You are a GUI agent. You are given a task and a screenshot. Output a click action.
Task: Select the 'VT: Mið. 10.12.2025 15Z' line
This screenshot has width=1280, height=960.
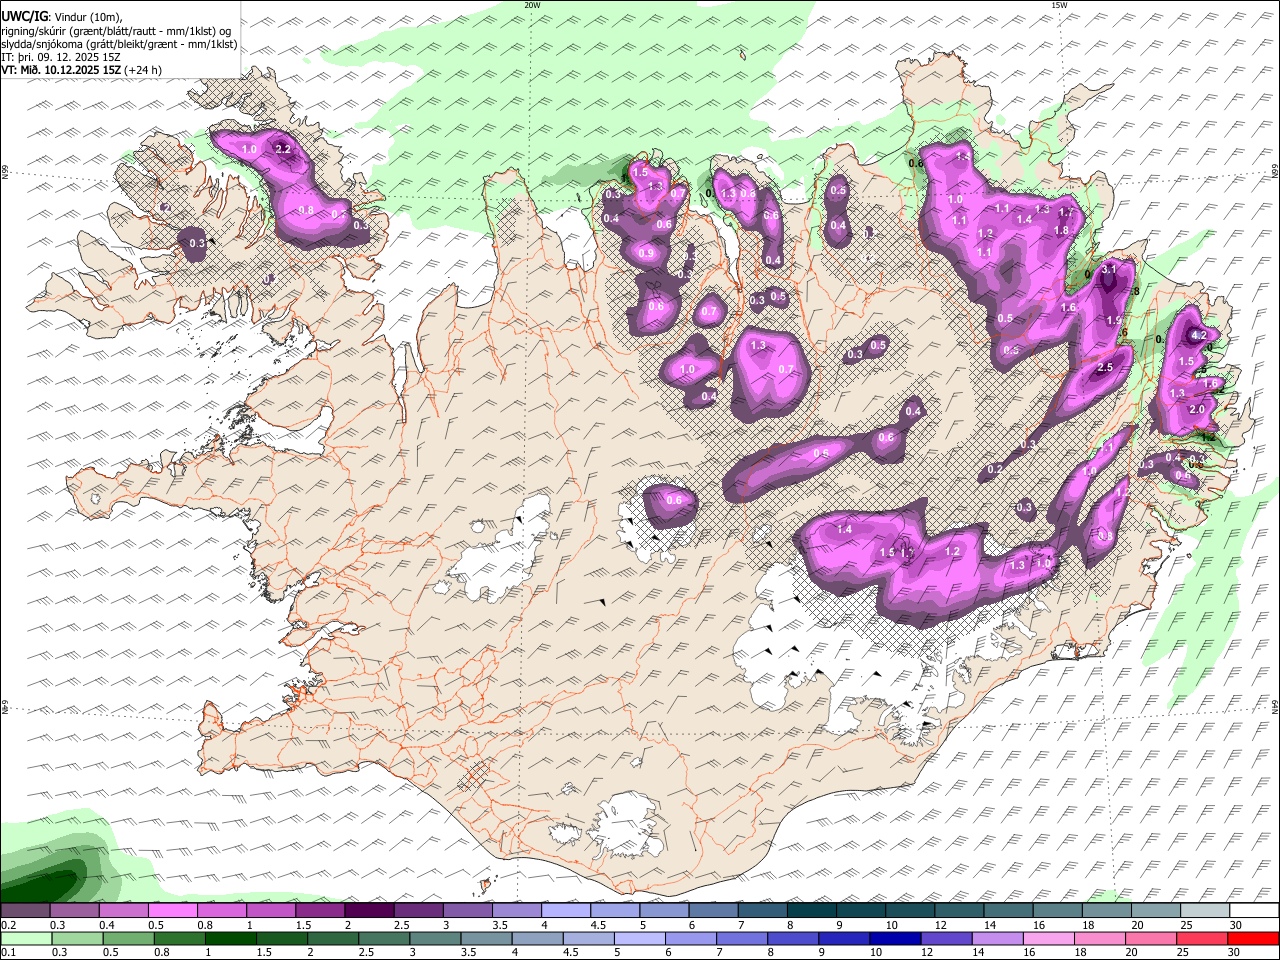click(x=62, y=70)
